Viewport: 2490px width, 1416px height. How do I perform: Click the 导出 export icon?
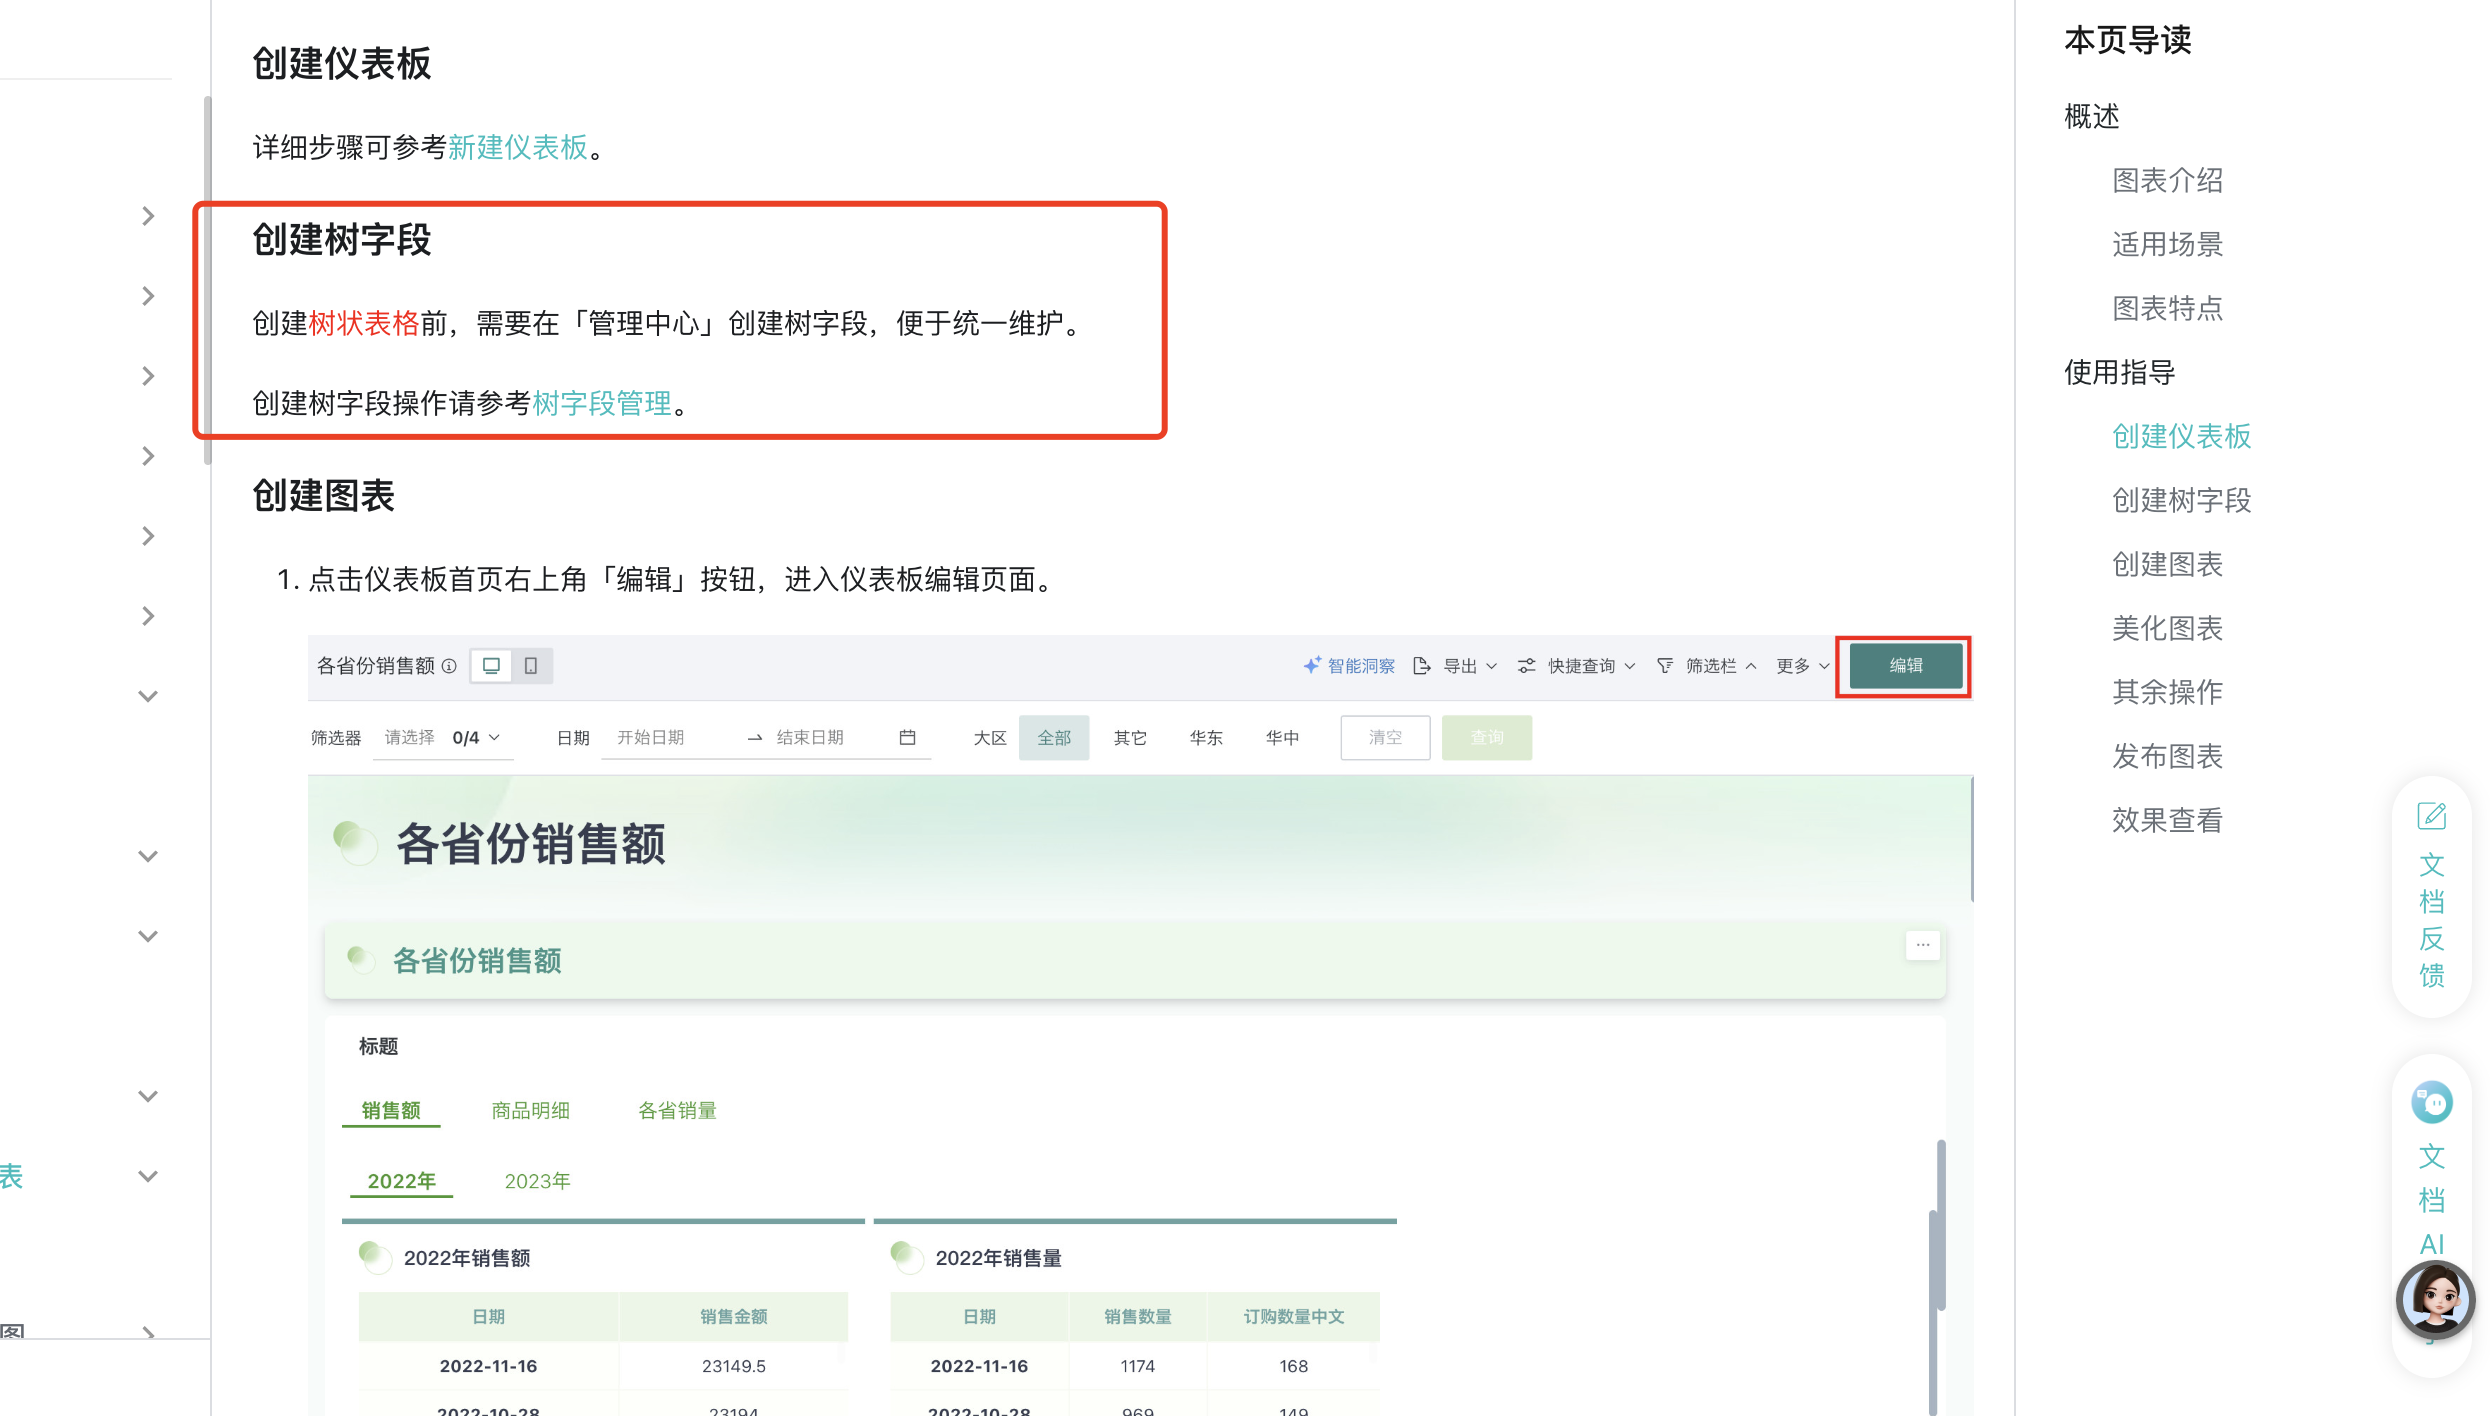click(x=1422, y=665)
